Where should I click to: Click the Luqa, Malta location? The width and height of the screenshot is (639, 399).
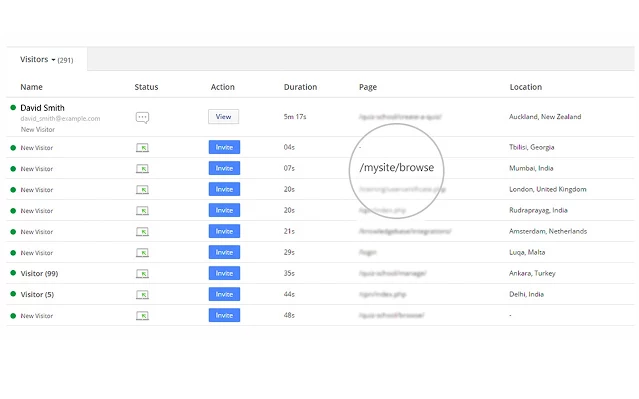click(527, 252)
